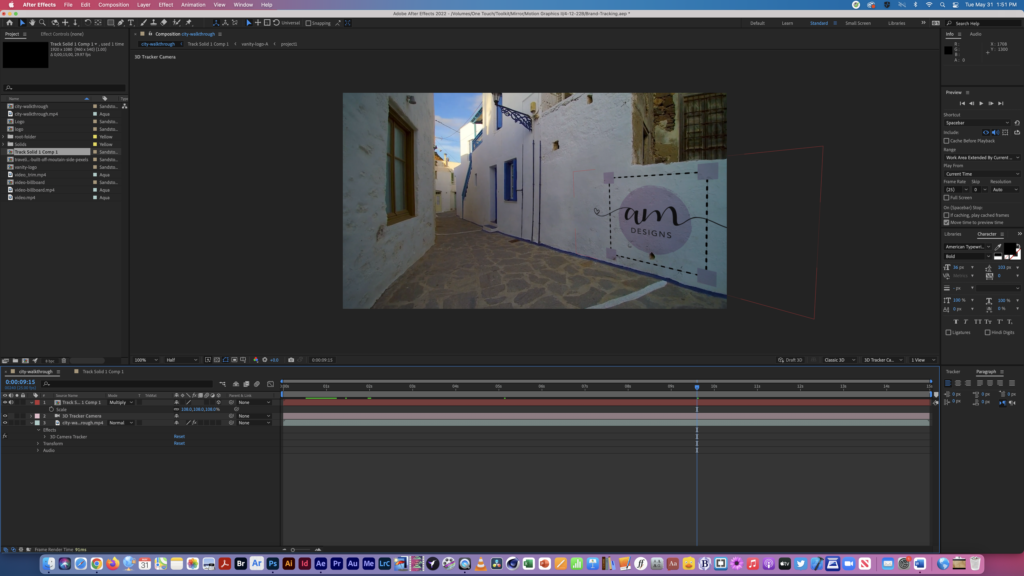This screenshot has height=576, width=1024.
Task: Switch to the Learn workspace
Action: [787, 23]
